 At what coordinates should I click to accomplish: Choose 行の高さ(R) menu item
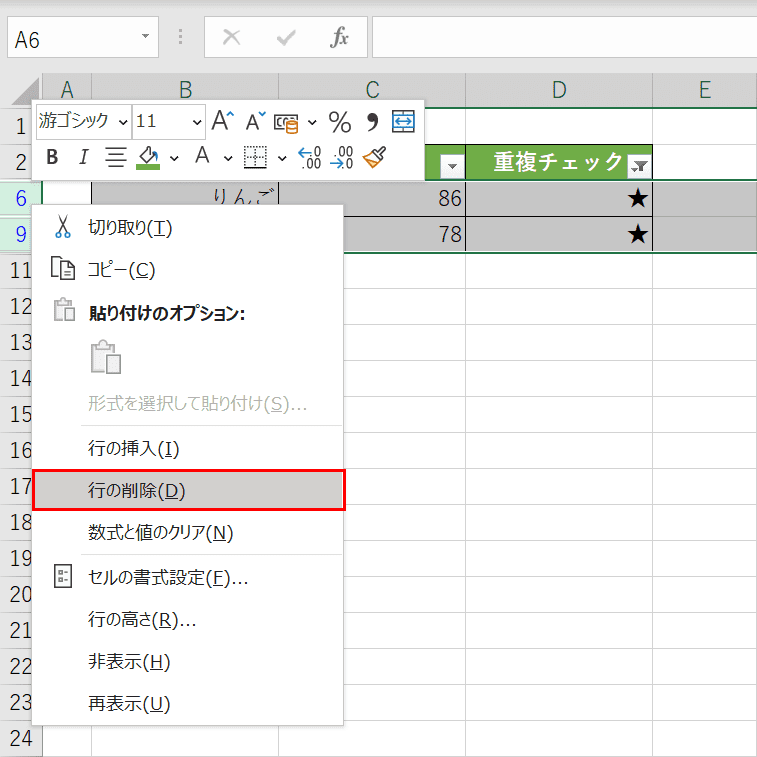tap(188, 619)
